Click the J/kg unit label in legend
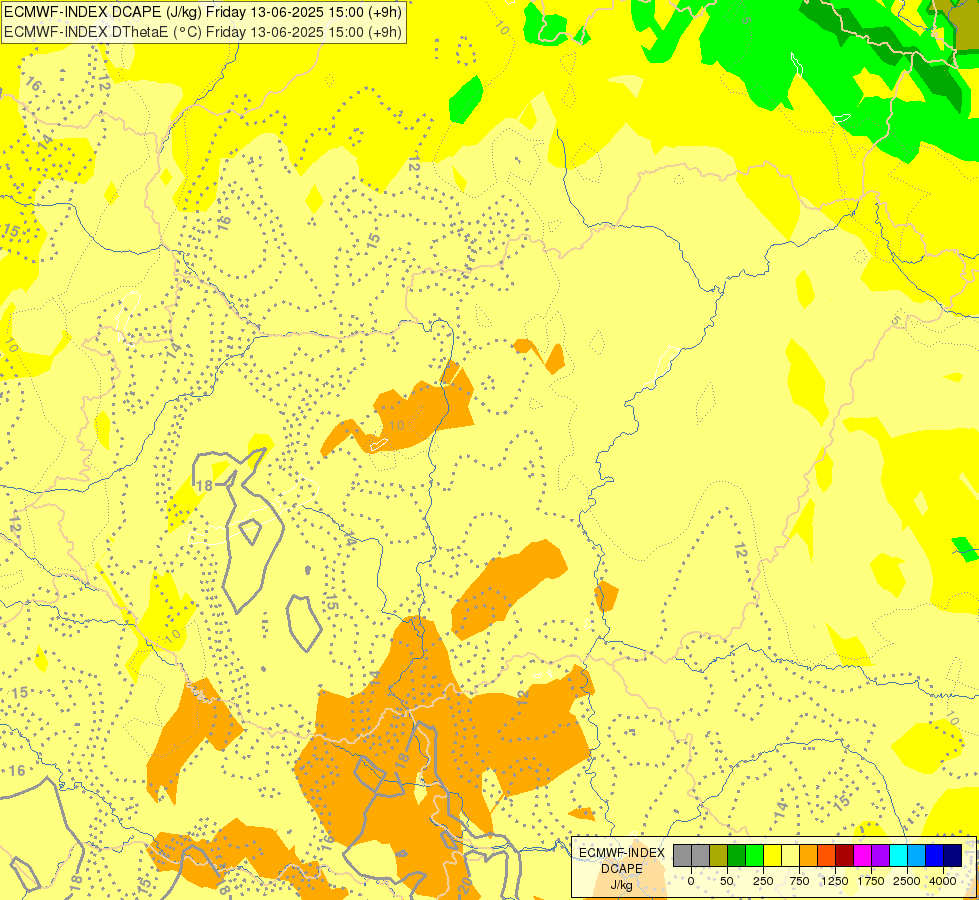The height and width of the screenshot is (900, 979). [622, 885]
